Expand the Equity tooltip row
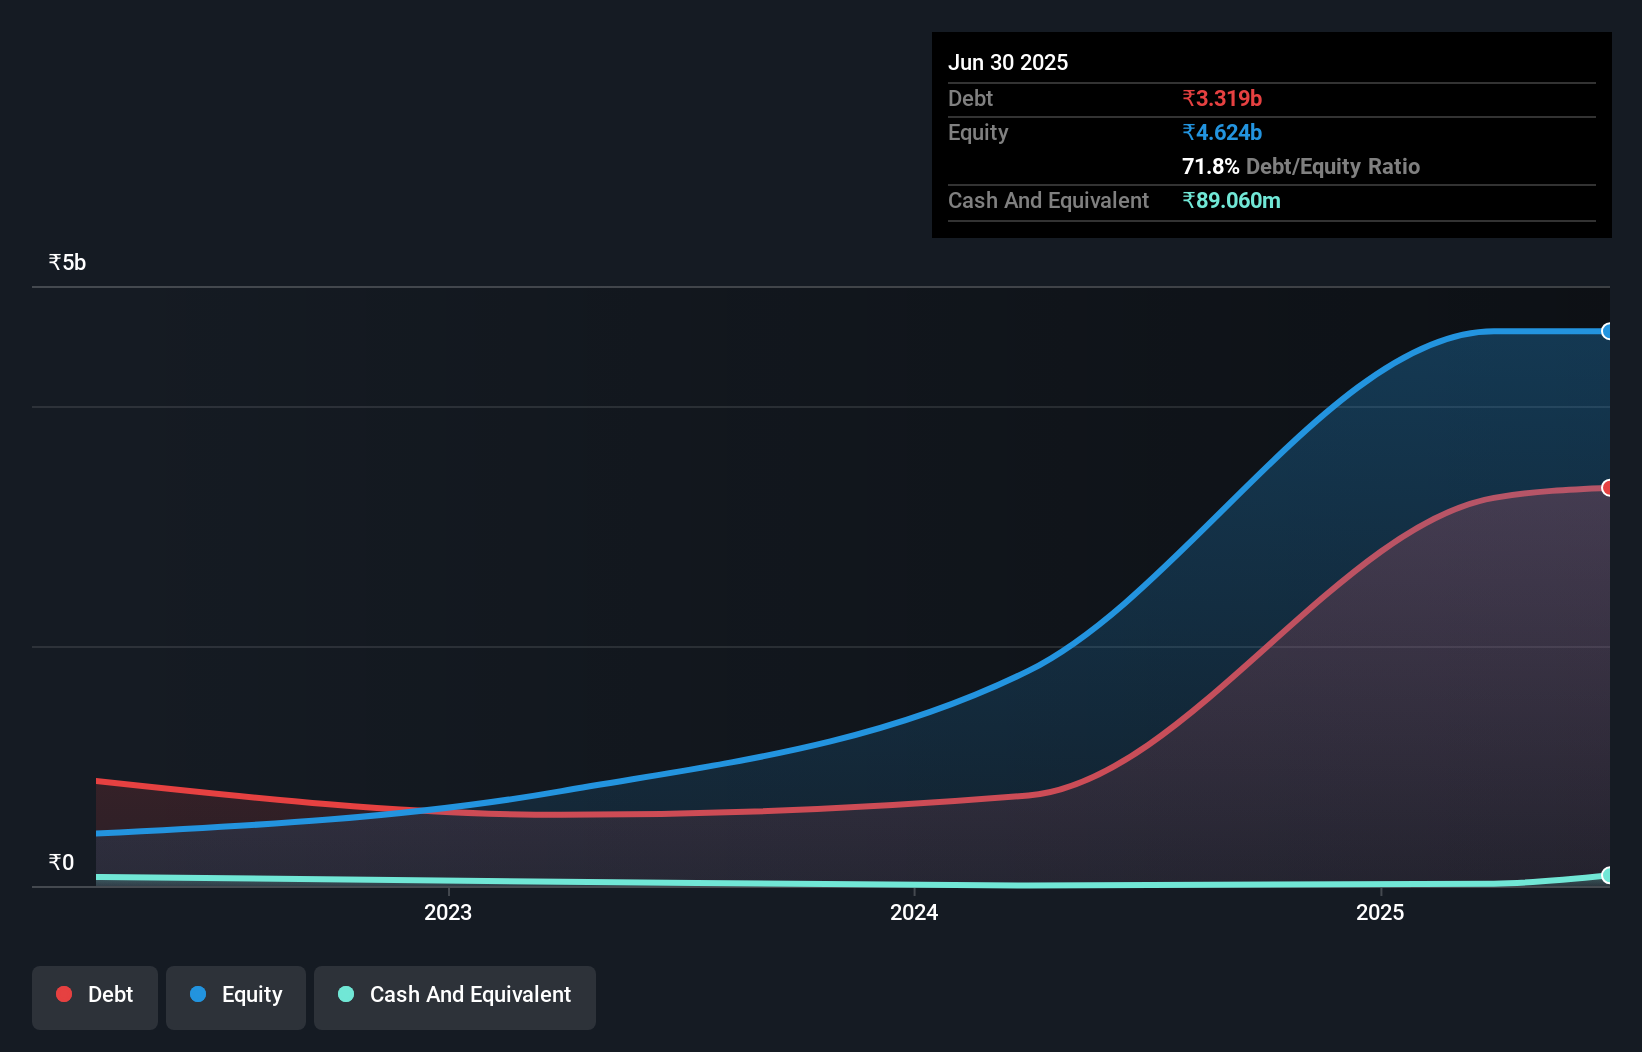This screenshot has height=1052, width=1642. (977, 132)
